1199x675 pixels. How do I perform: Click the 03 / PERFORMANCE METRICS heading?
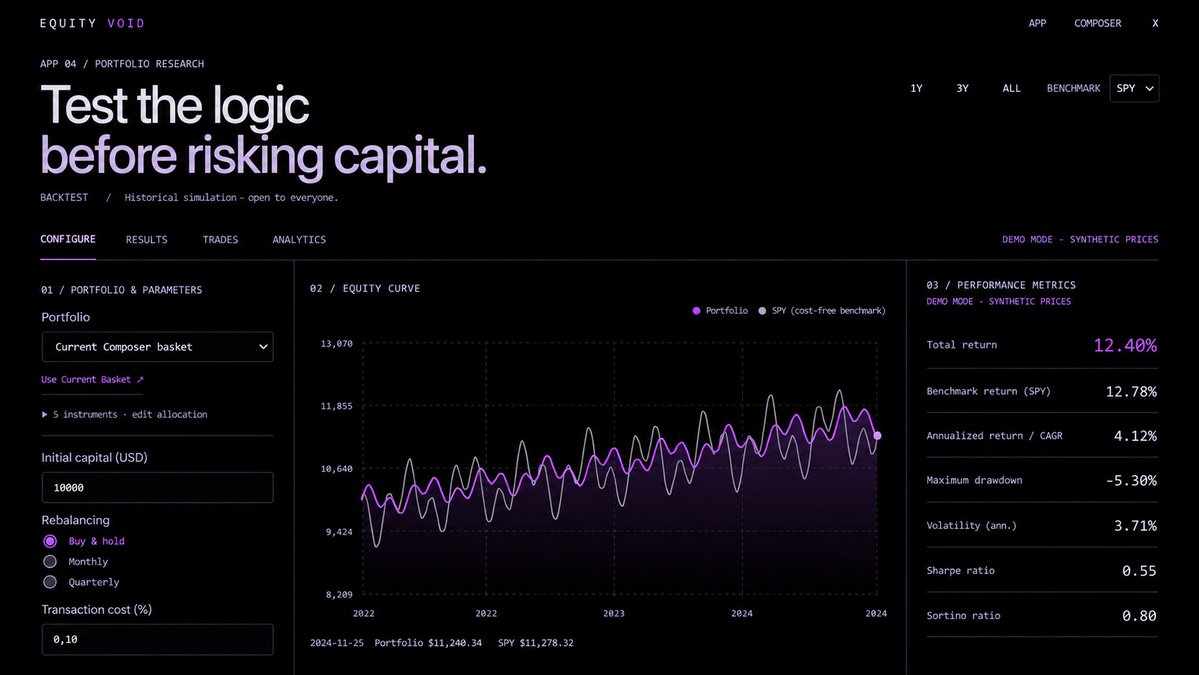click(x=1001, y=285)
